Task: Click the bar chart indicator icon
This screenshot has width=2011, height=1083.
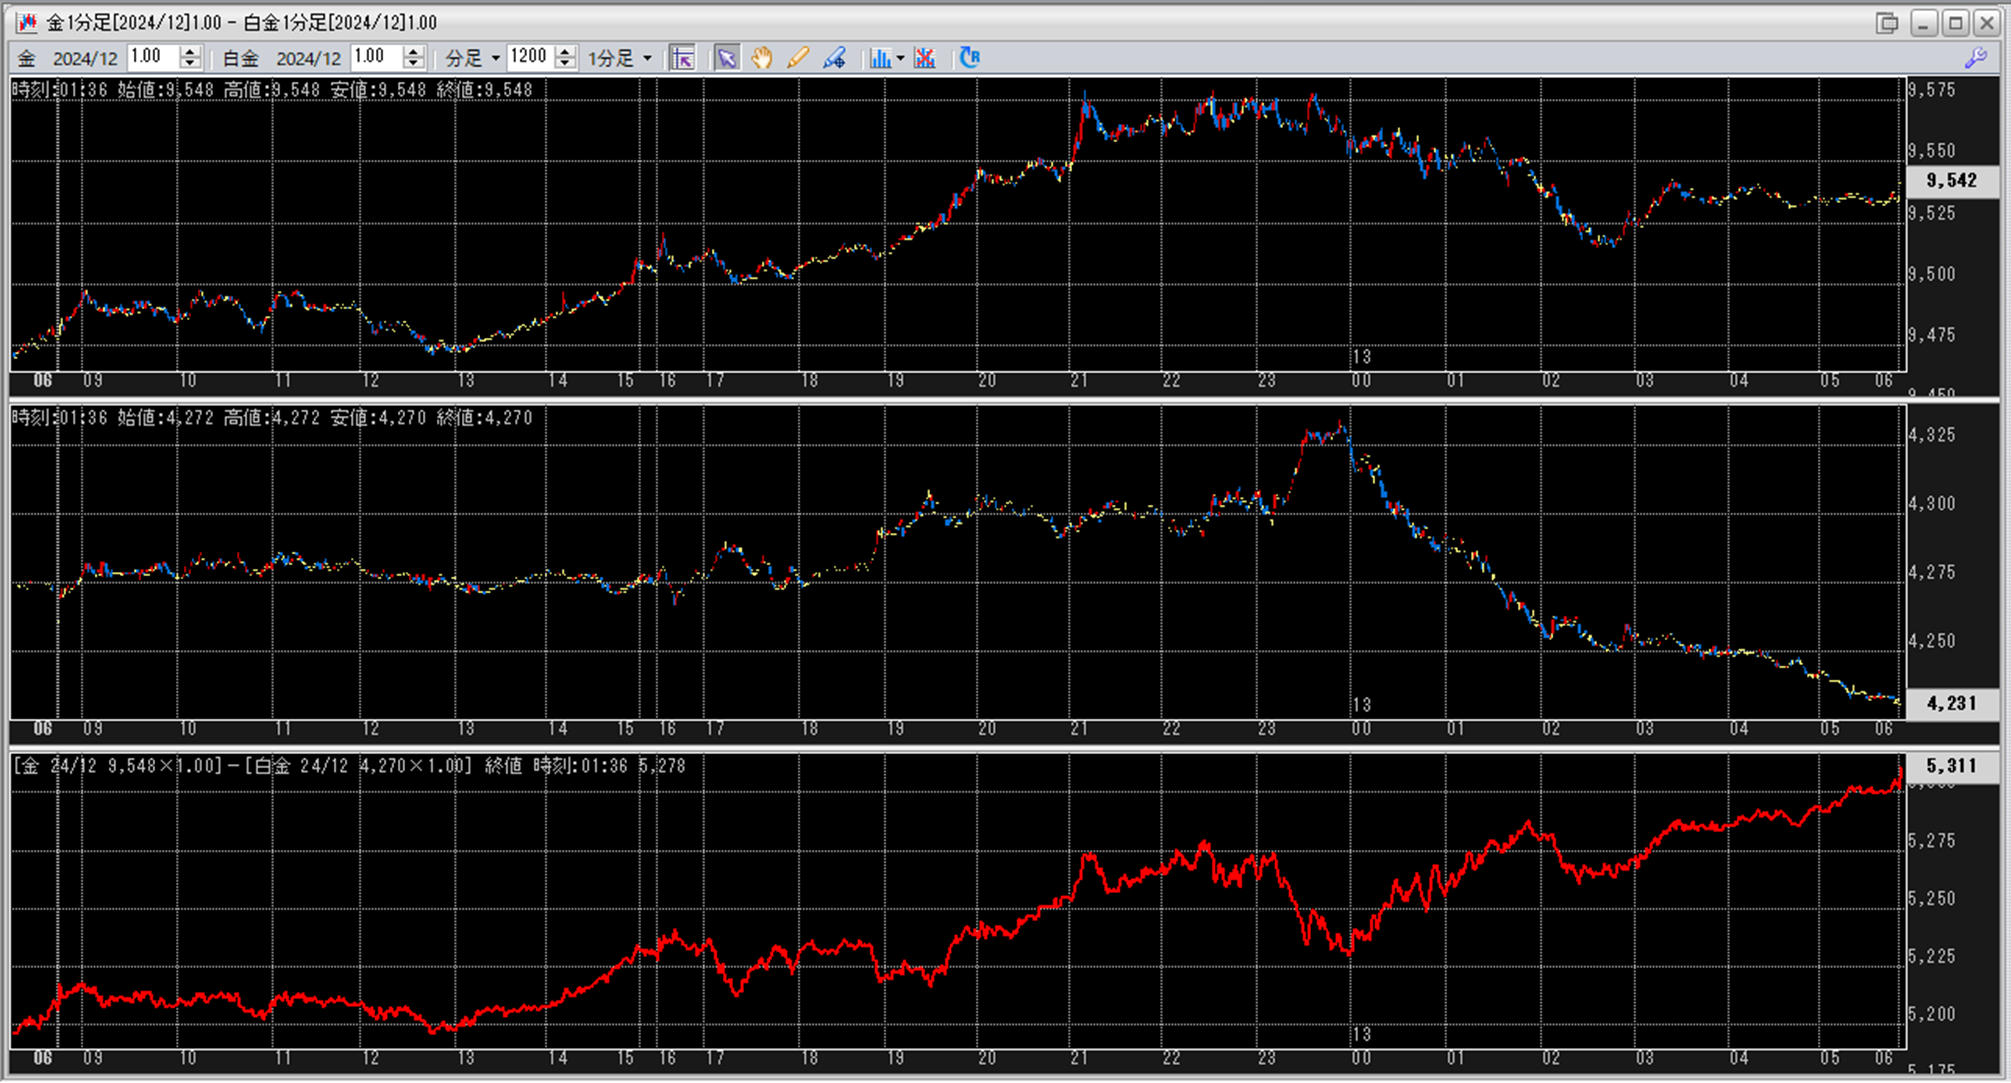Action: [879, 58]
